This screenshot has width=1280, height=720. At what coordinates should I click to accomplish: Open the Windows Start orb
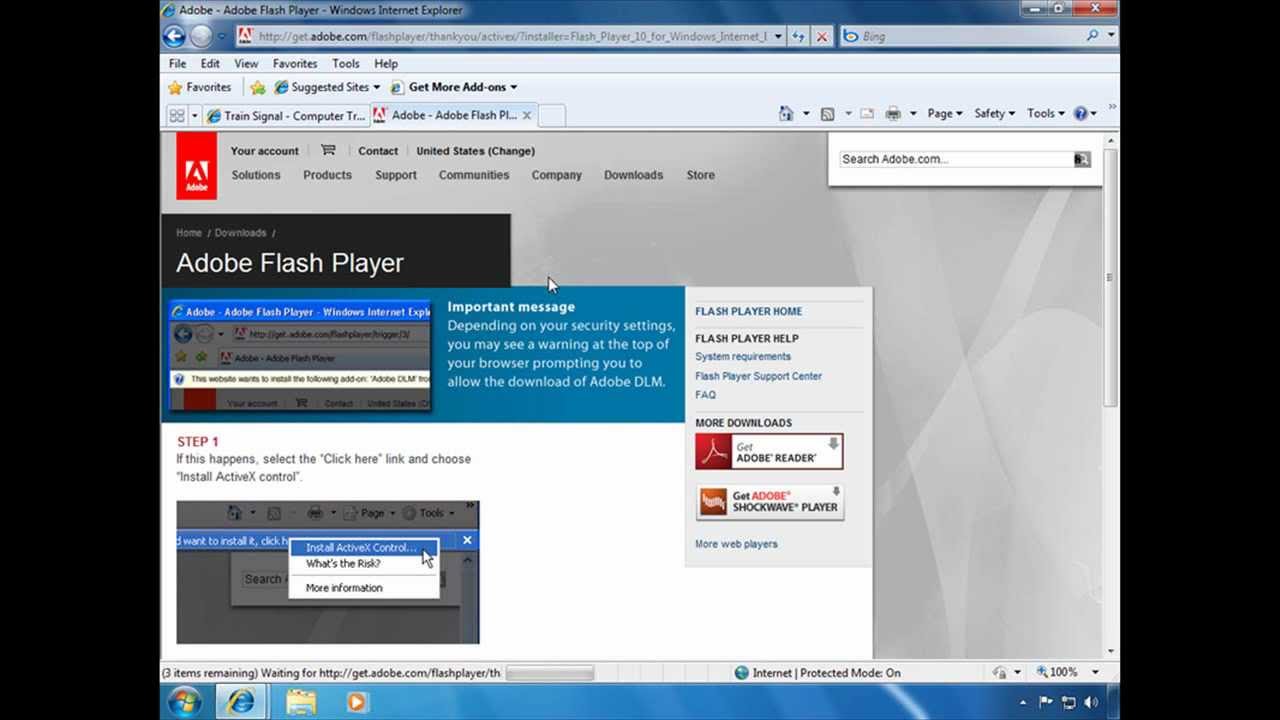point(184,701)
